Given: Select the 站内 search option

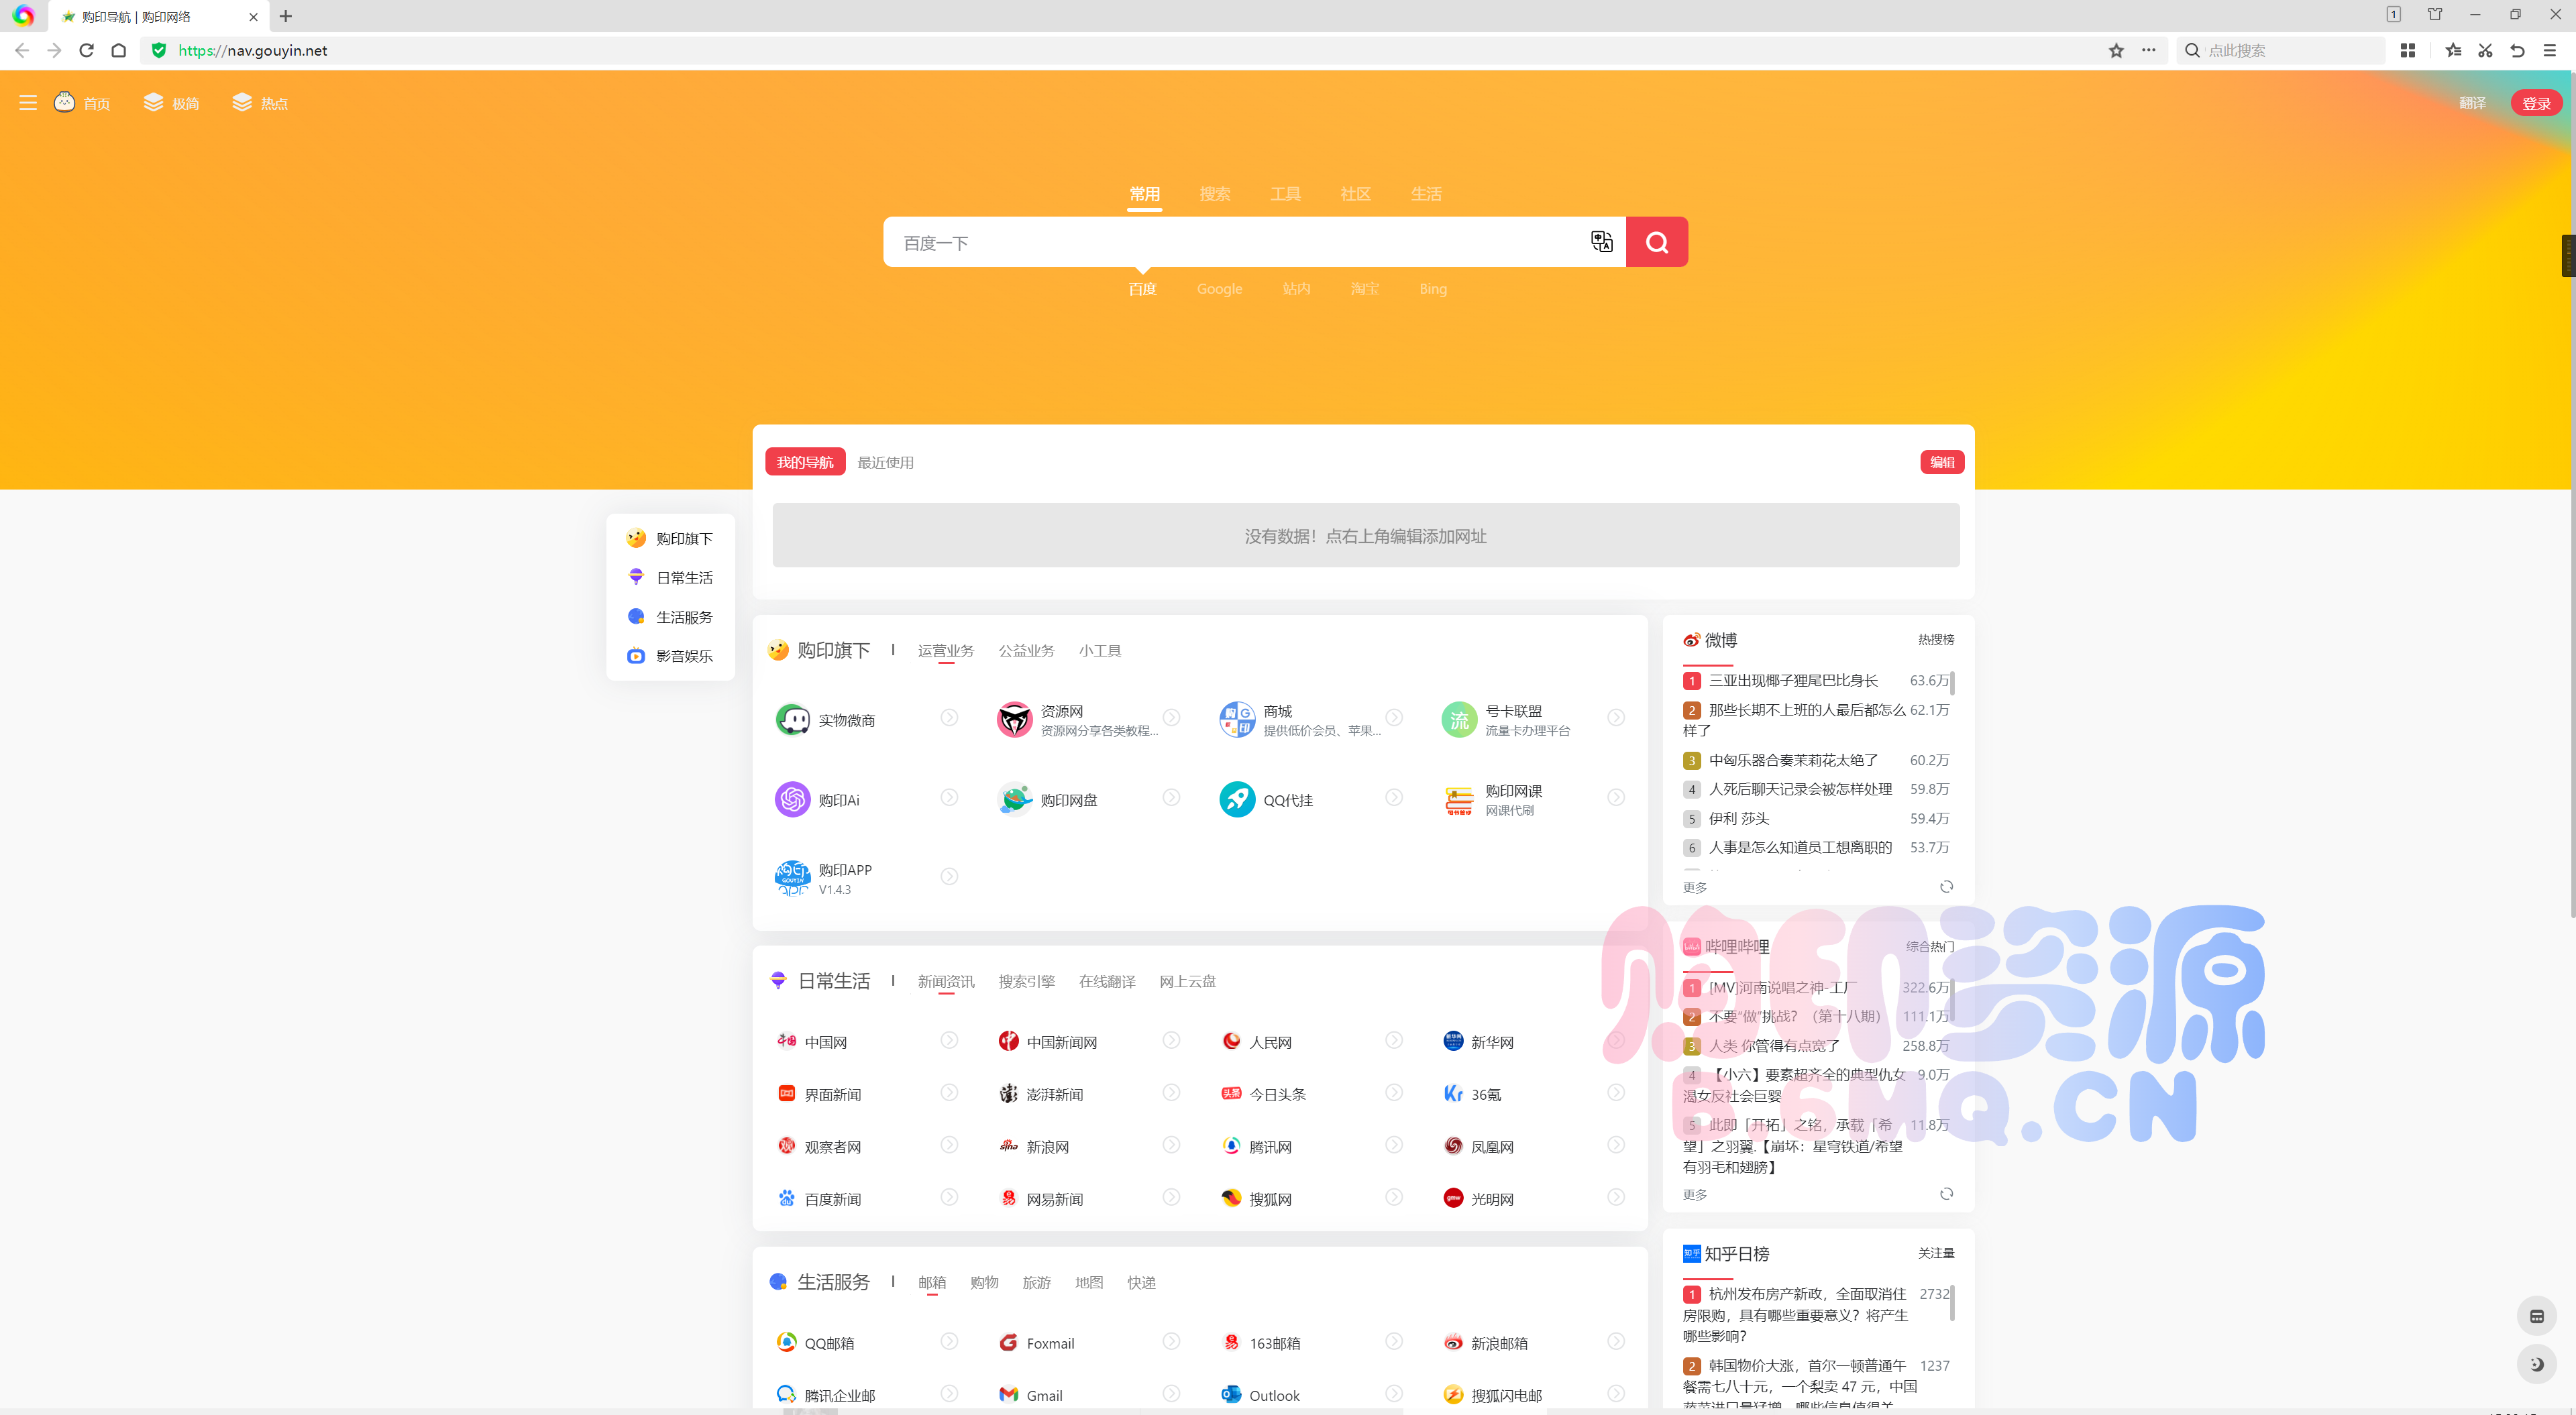Looking at the screenshot, I should (1296, 289).
